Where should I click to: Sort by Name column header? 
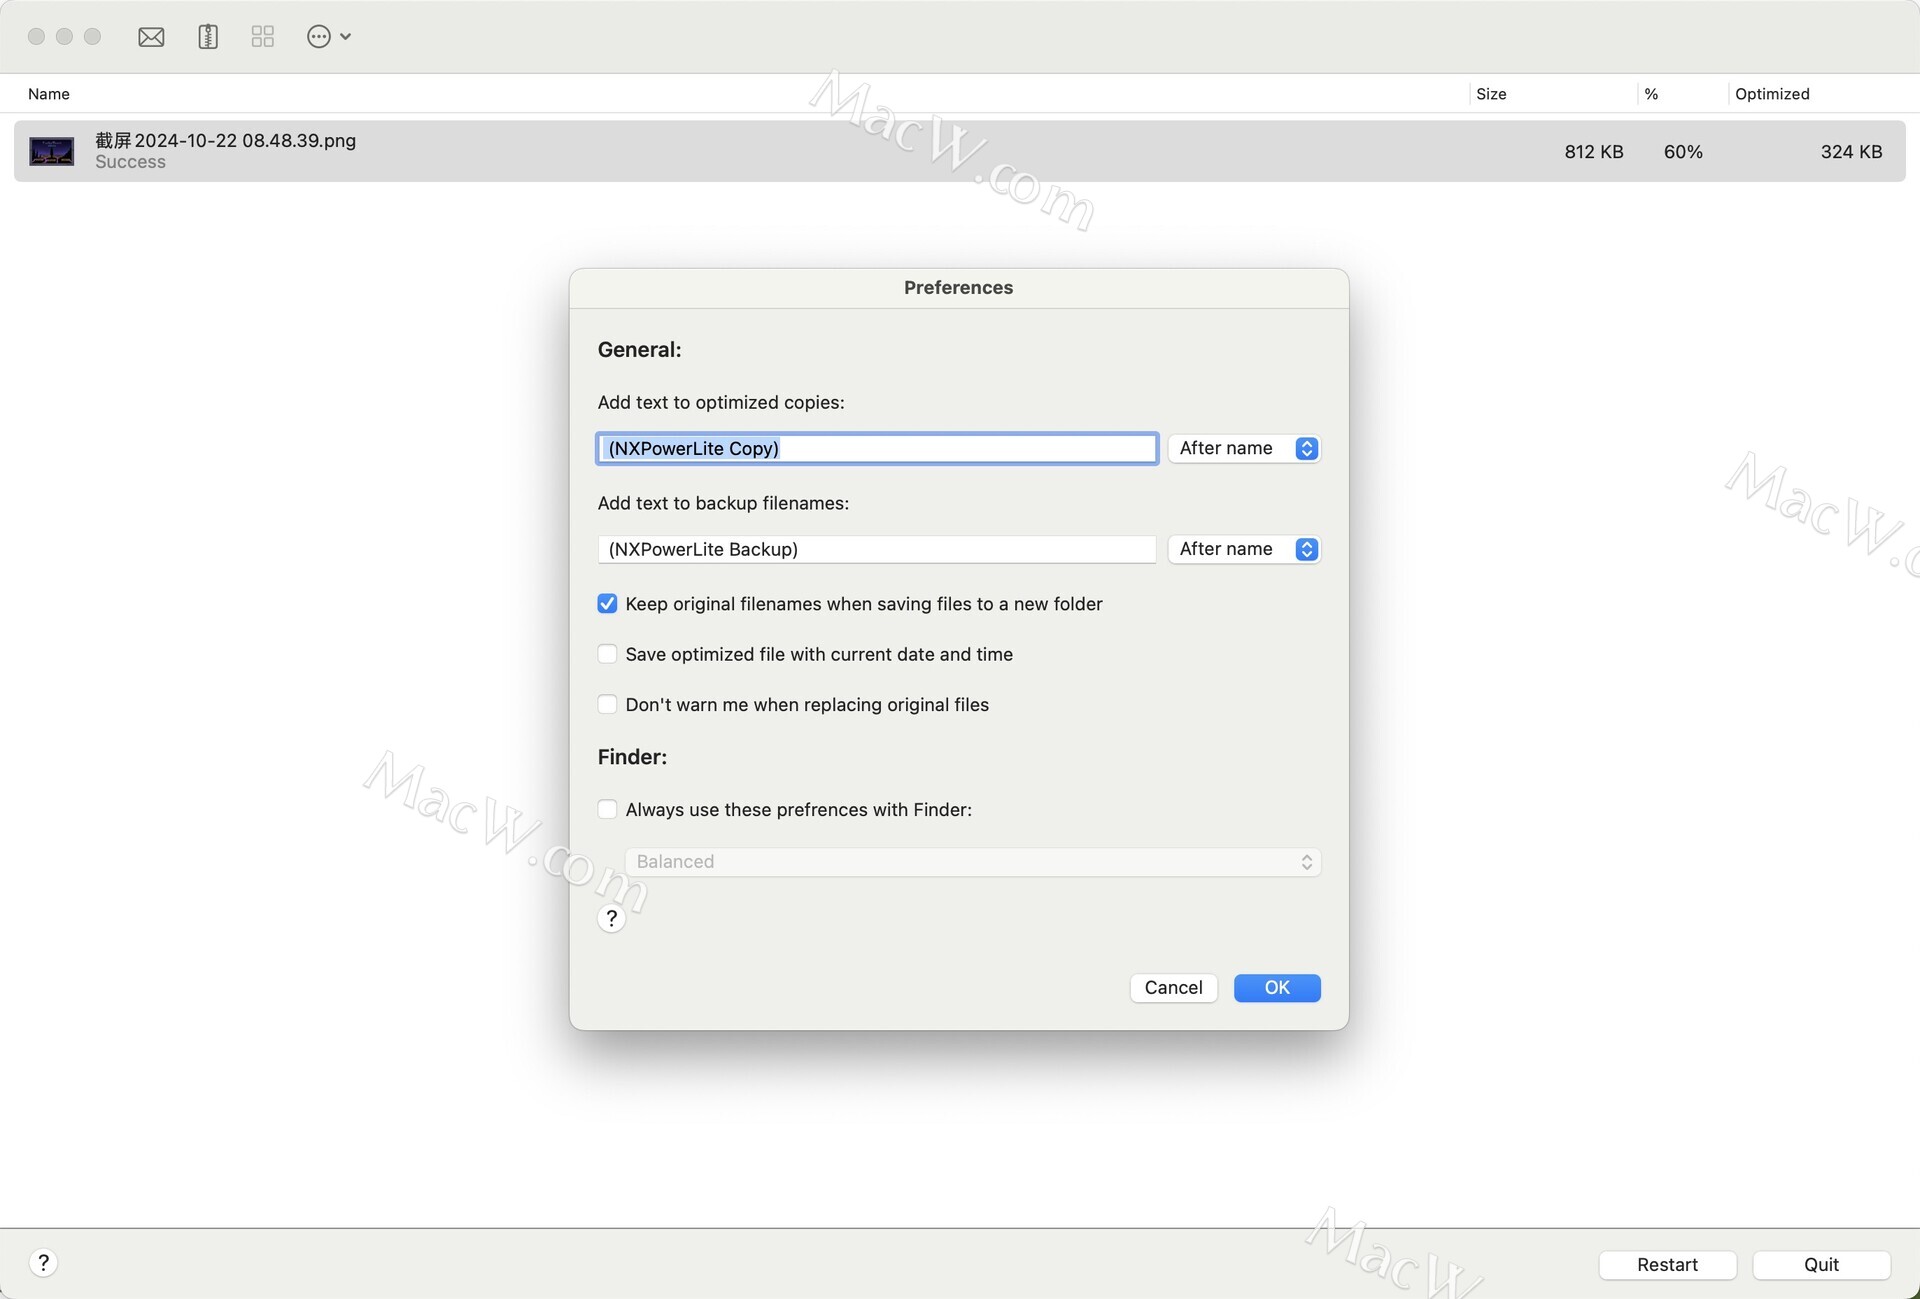tap(49, 94)
